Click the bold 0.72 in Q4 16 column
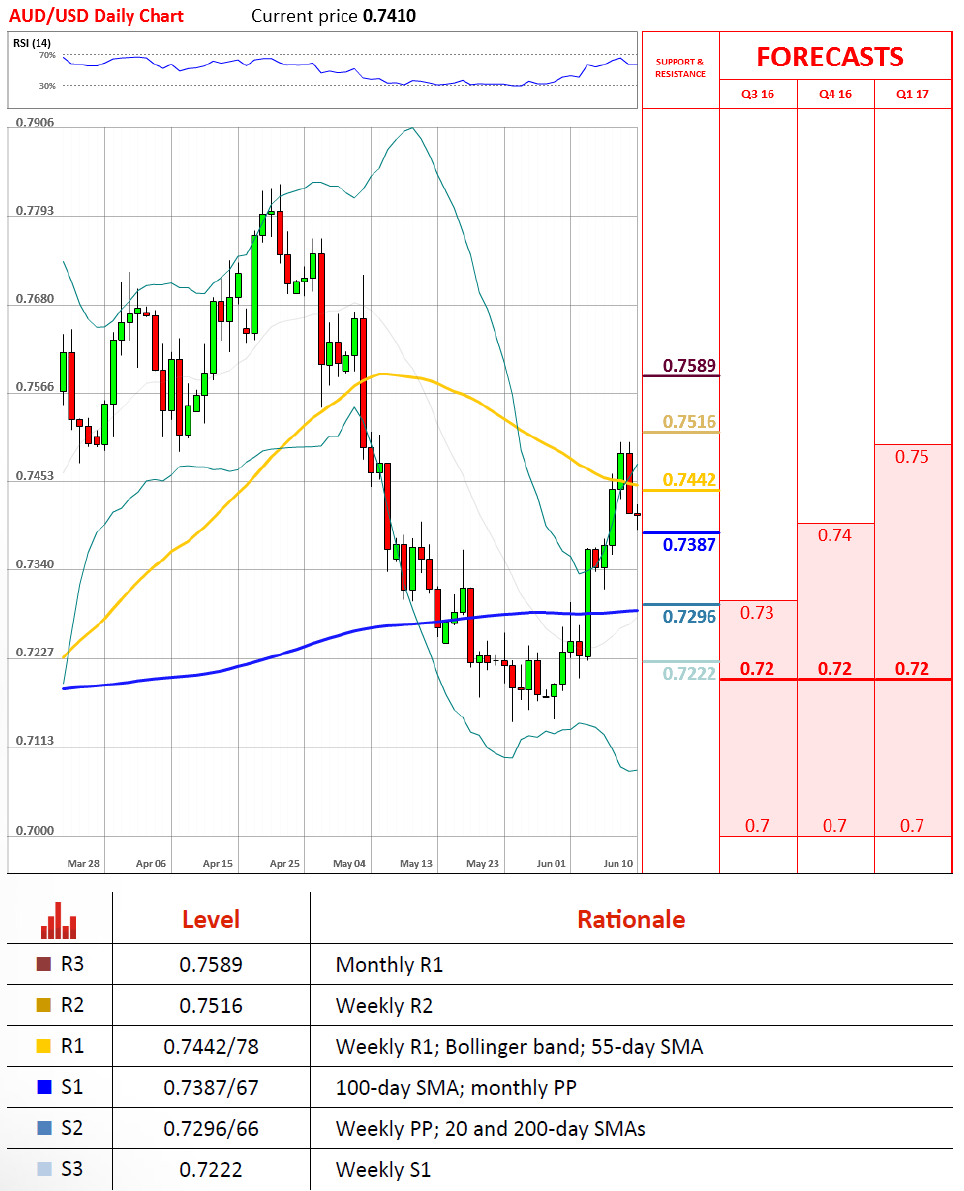The image size is (964, 1191). point(834,668)
